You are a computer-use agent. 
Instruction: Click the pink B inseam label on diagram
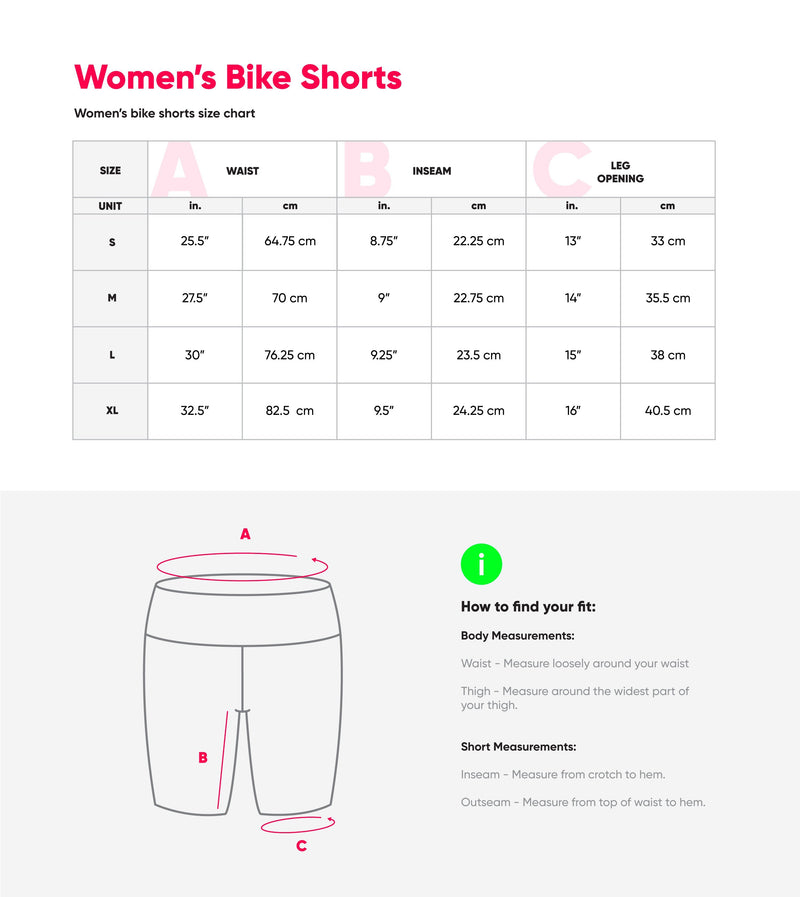(x=203, y=757)
